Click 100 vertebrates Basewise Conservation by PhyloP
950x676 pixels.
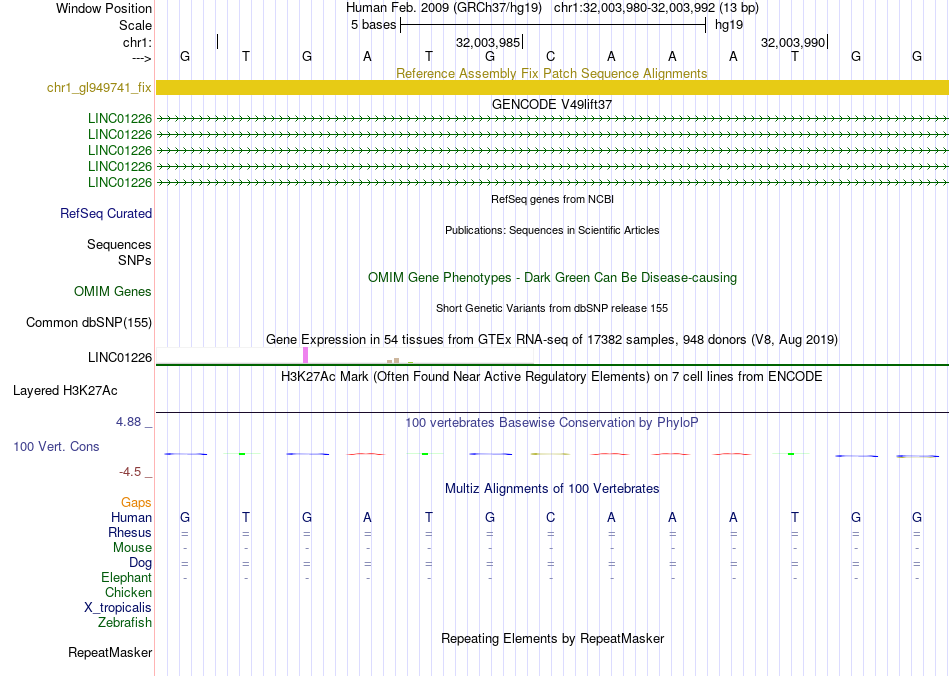[x=552, y=422]
